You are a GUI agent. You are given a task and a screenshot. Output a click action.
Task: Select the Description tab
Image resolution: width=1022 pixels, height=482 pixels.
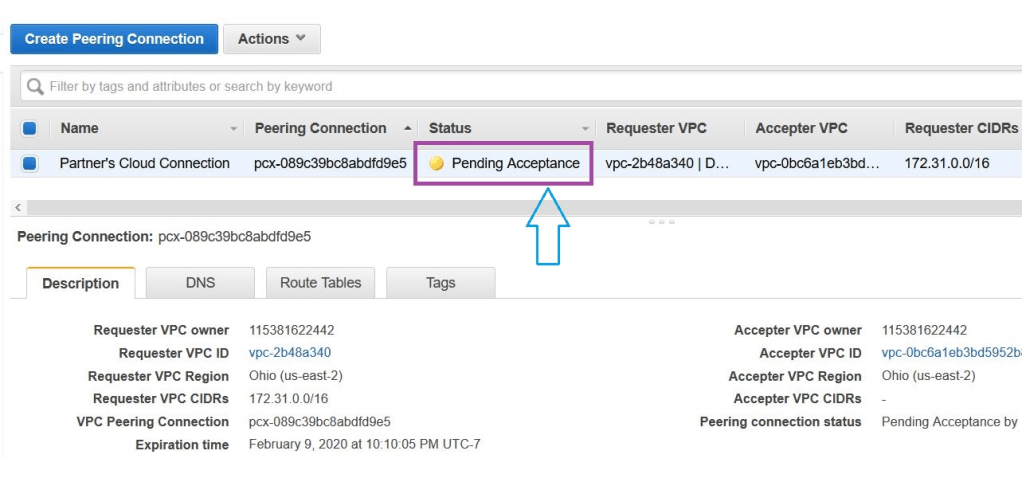[80, 283]
